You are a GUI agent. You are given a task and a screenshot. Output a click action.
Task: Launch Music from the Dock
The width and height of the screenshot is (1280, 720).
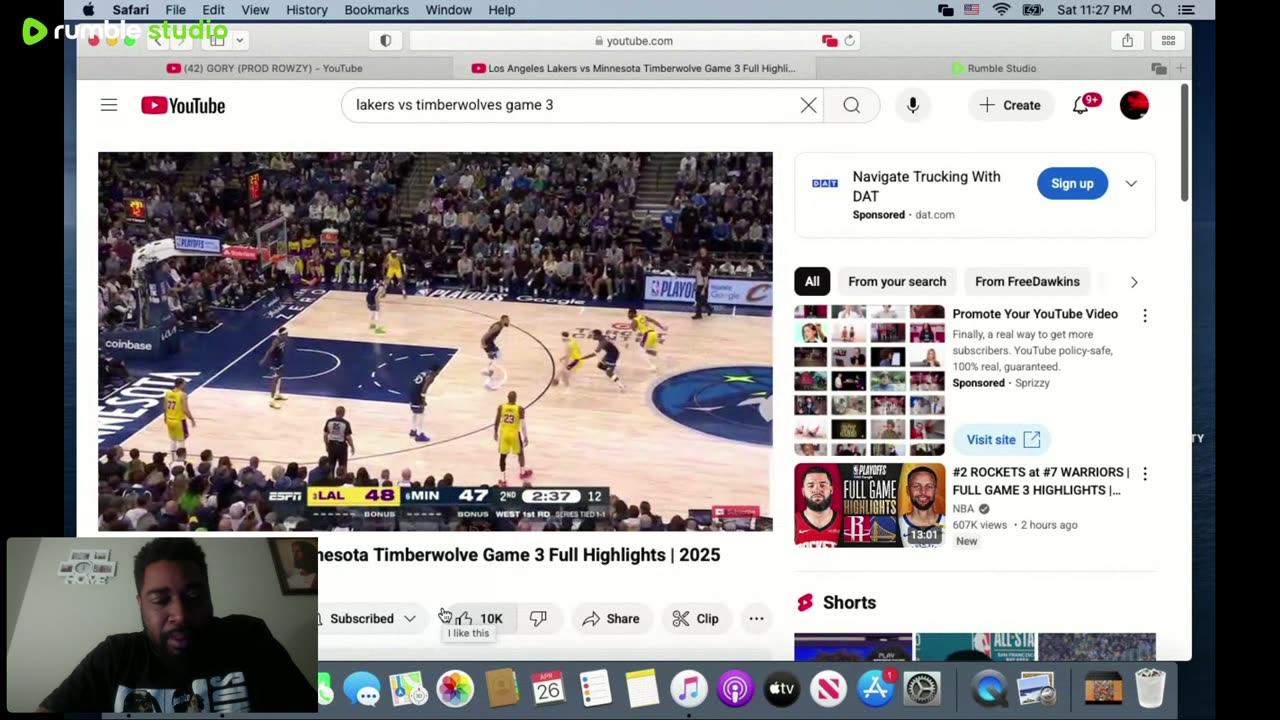click(x=688, y=690)
